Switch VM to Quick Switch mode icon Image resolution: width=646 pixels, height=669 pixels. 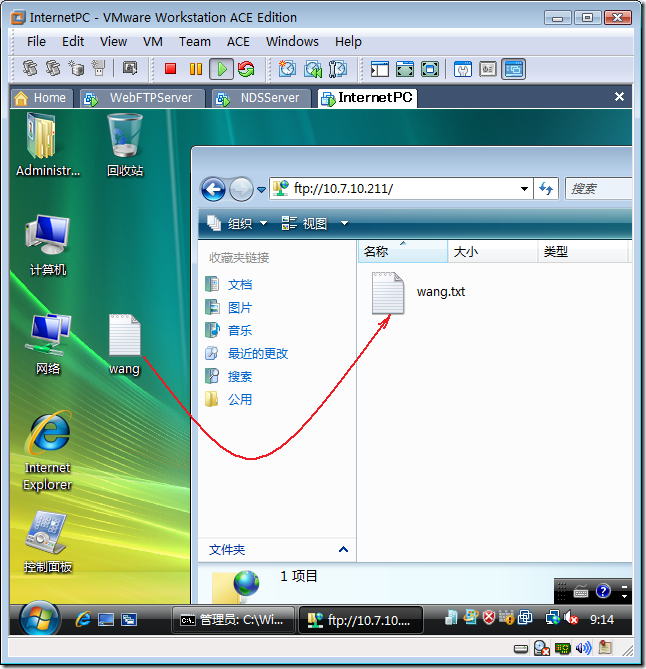[x=404, y=69]
